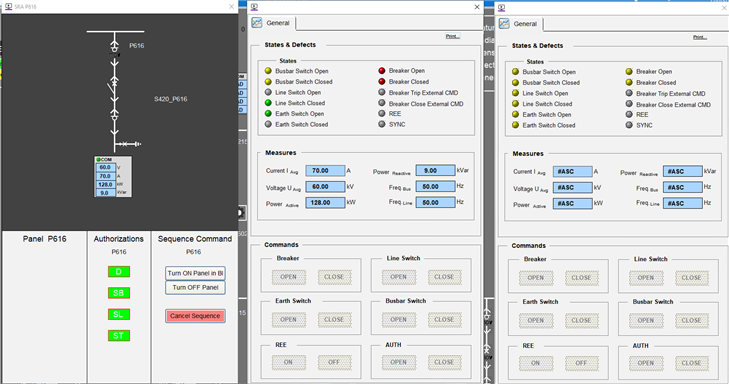Viewport: 729px width, 384px height.
Task: Click grey Line Switch Open indicator, middle window
Action: (x=268, y=92)
